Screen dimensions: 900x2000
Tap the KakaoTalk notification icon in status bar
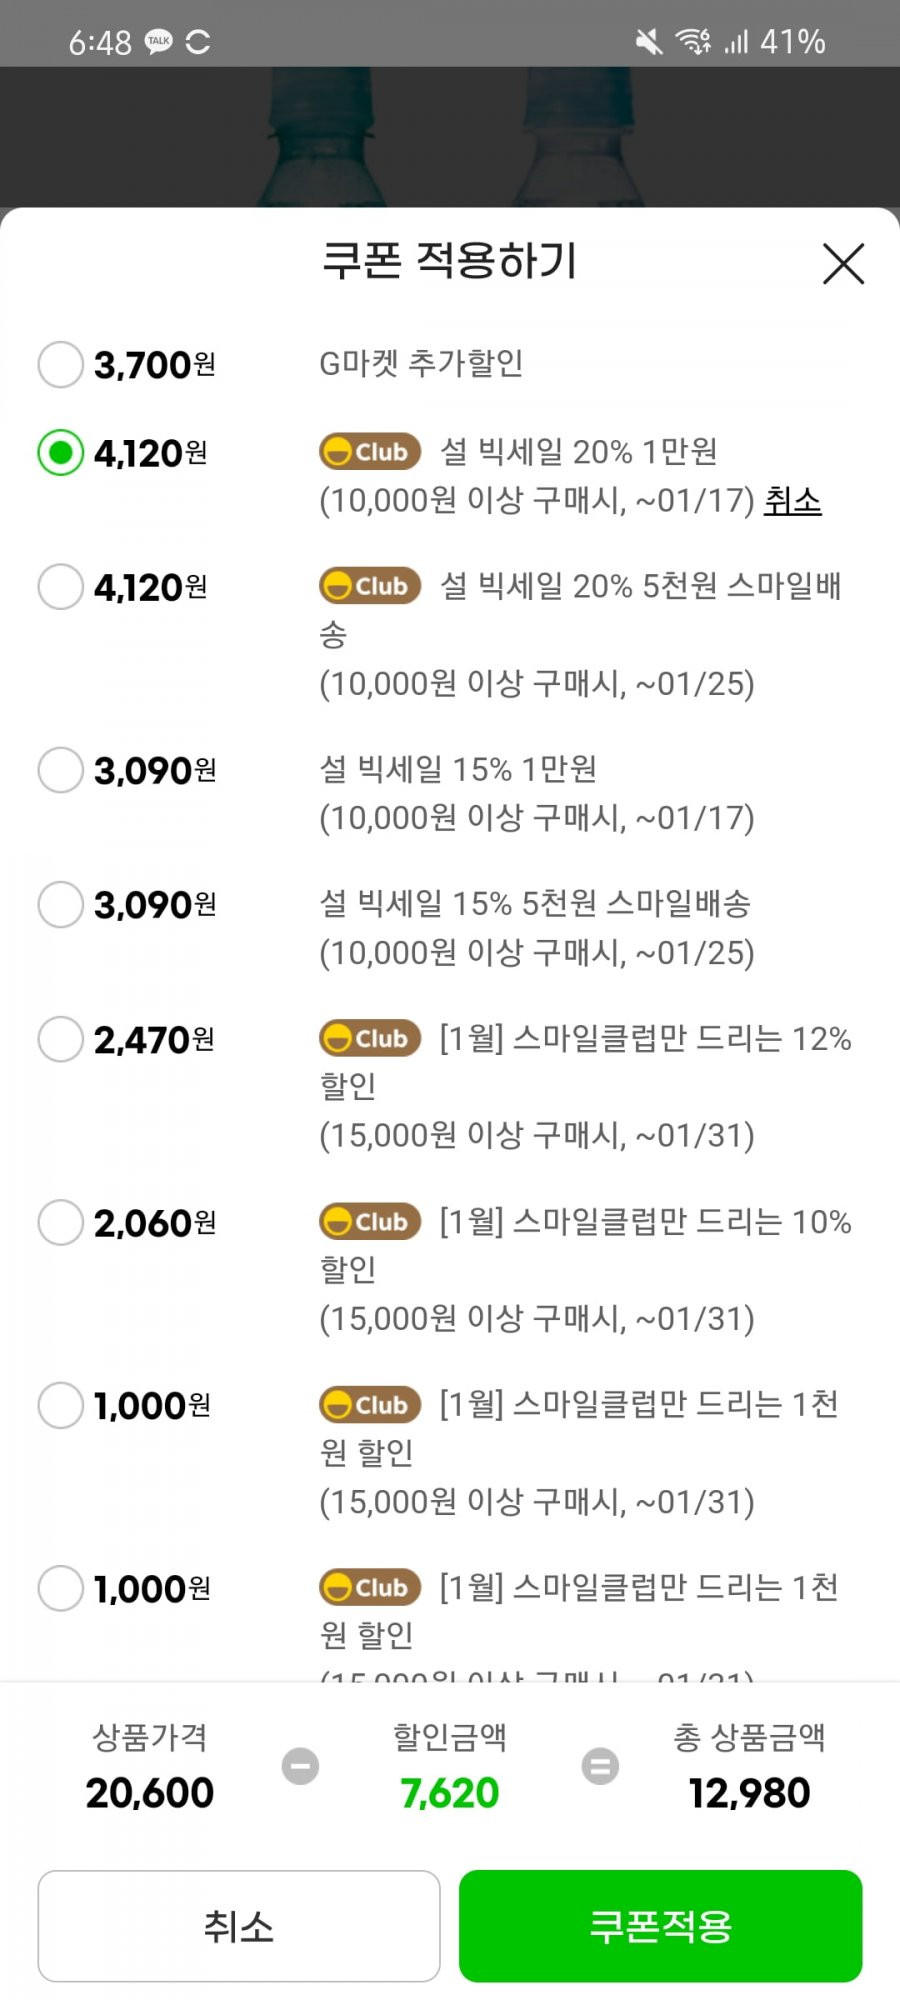click(158, 42)
